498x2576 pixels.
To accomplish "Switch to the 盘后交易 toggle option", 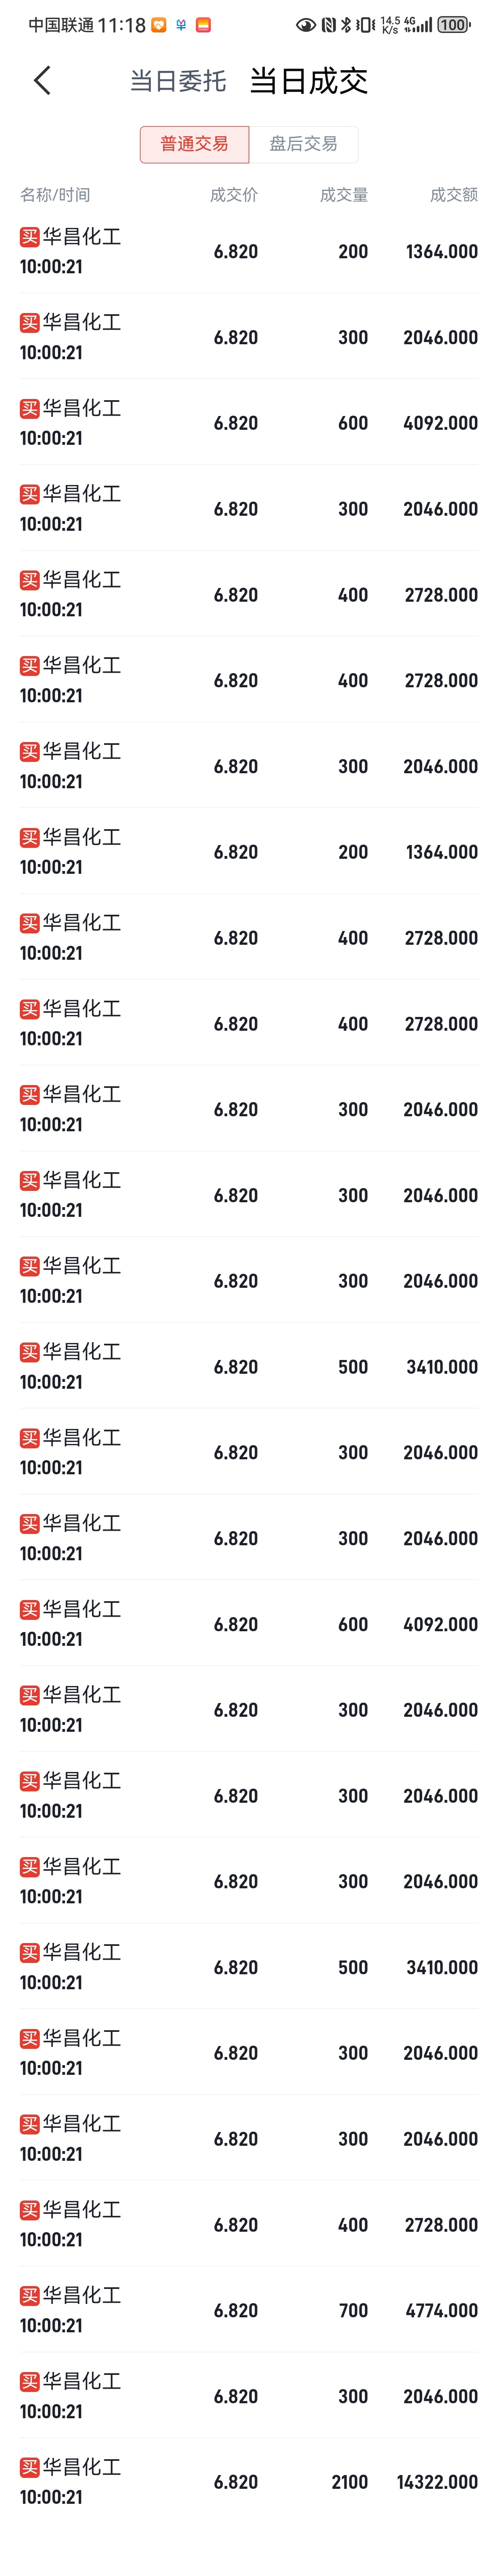I will tap(303, 144).
